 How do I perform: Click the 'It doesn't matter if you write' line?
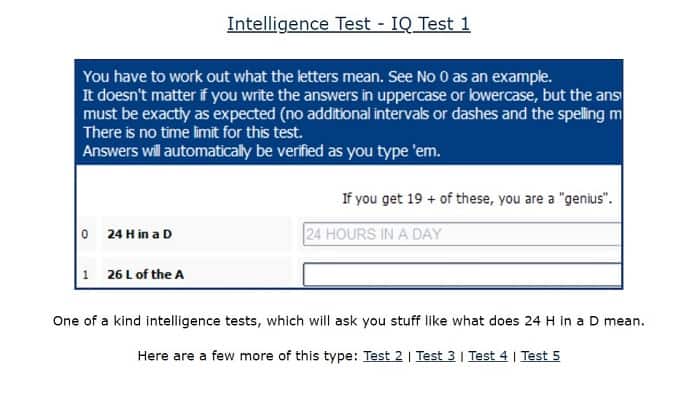click(352, 95)
